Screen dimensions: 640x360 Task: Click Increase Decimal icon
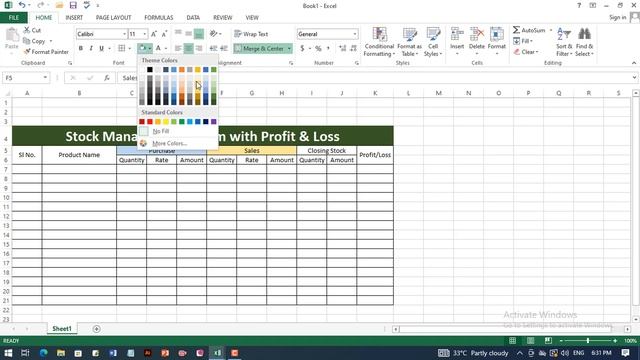342,48
